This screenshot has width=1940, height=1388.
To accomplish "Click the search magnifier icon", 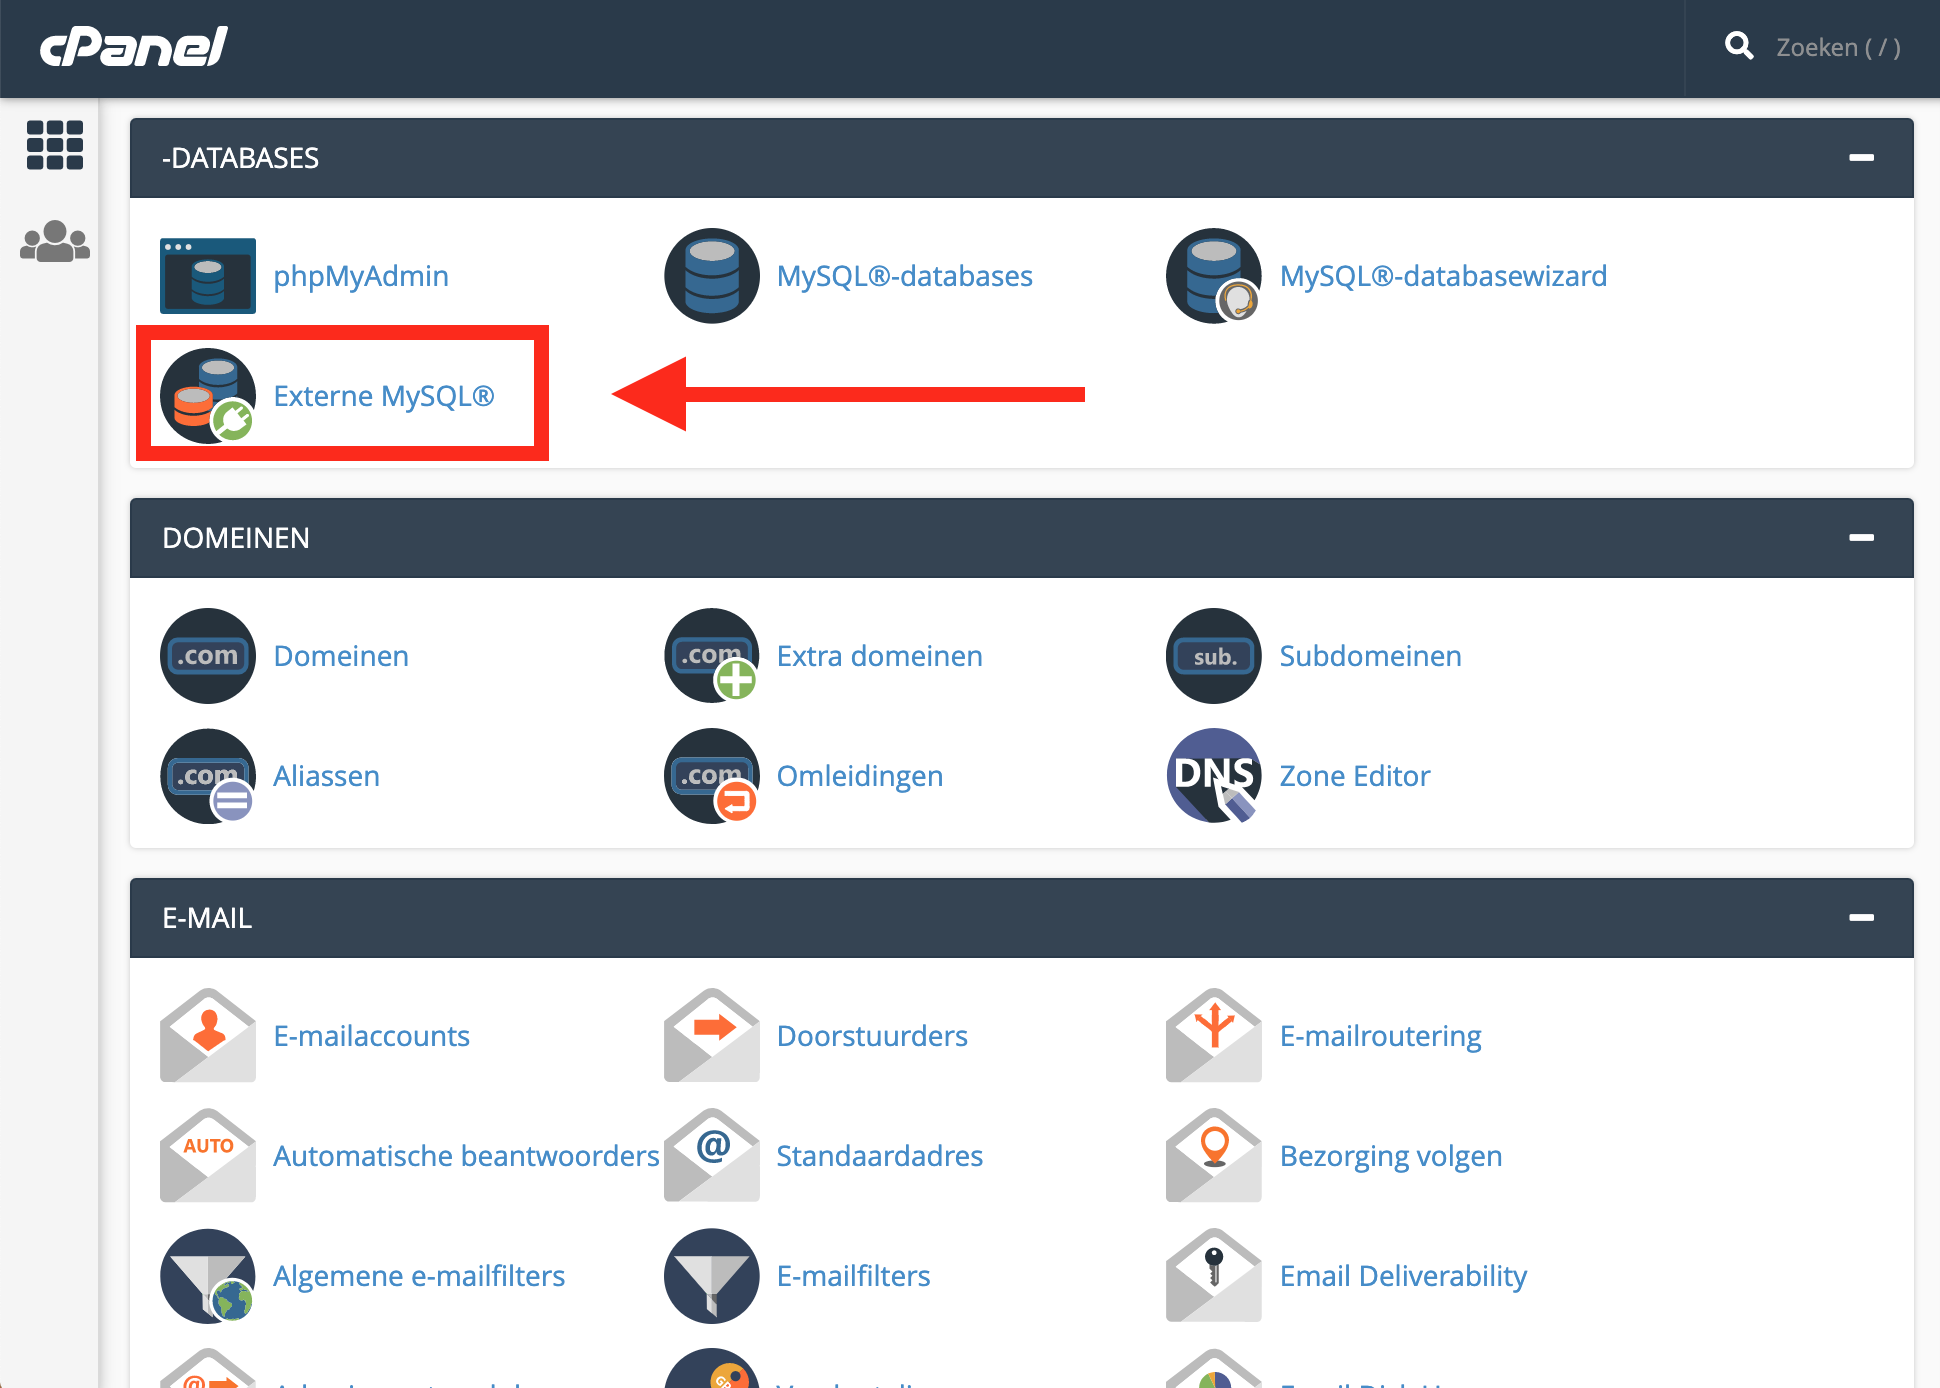I will (x=1739, y=46).
